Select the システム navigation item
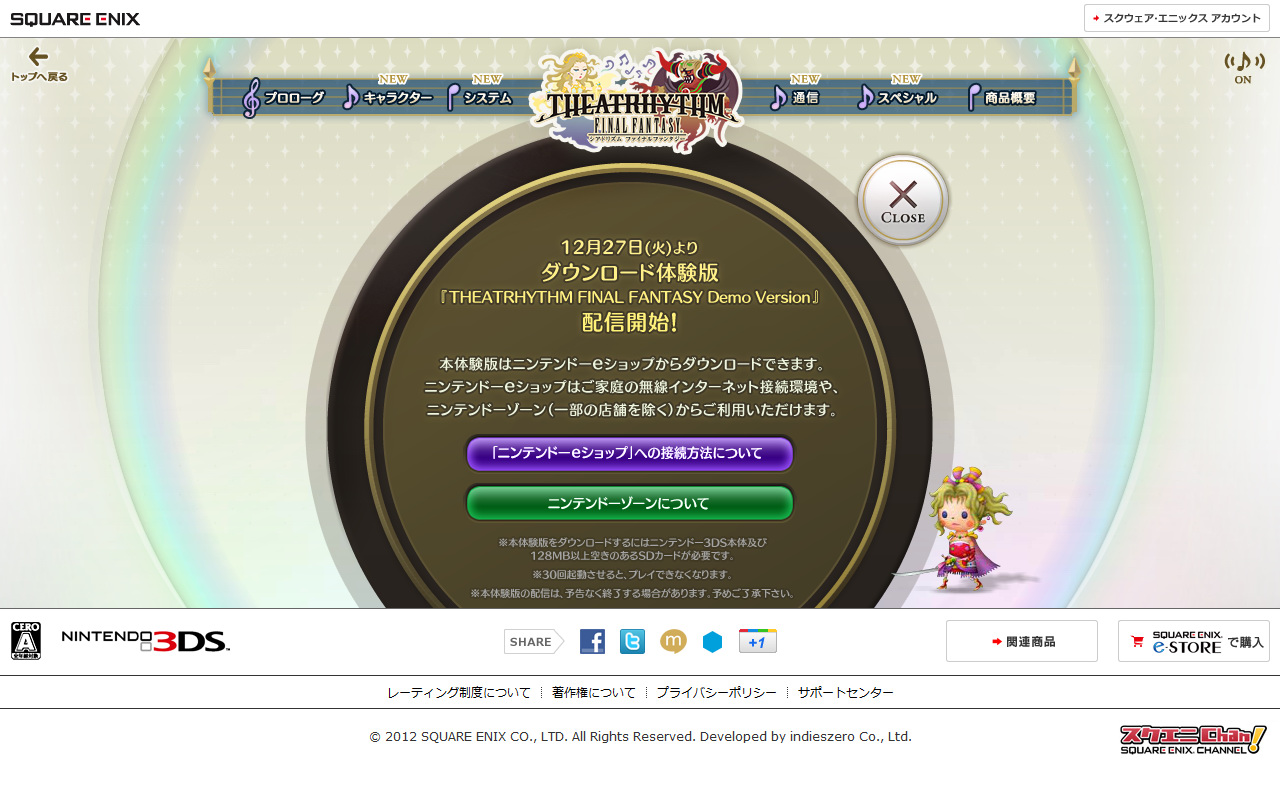1280x800 pixels. pyautogui.click(x=480, y=97)
